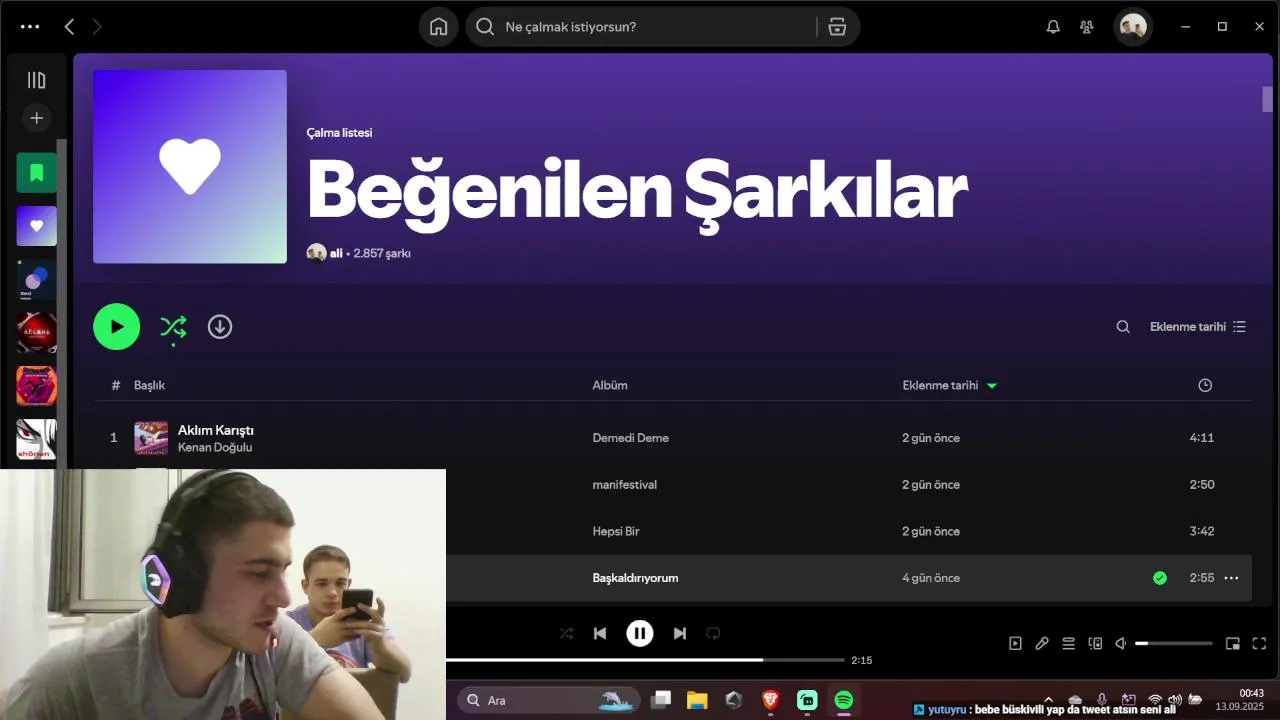Switch to Spotify on the taskbar
Screen dimensions: 1280x720
click(x=844, y=700)
